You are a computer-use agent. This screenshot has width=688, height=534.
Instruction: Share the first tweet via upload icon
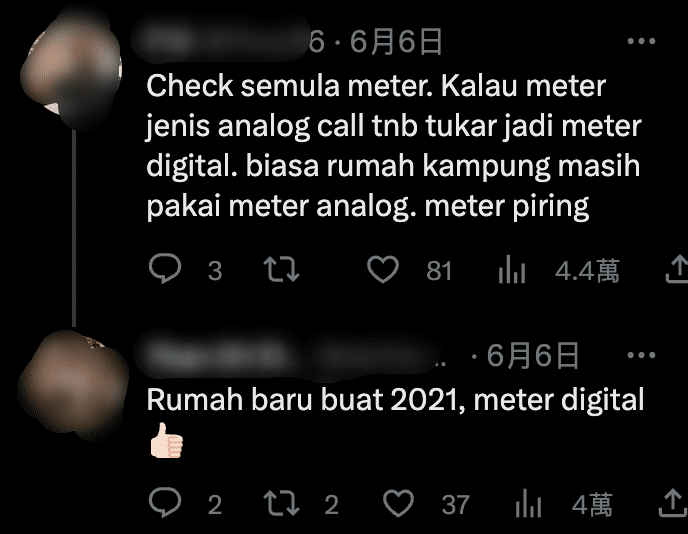pyautogui.click(x=677, y=269)
